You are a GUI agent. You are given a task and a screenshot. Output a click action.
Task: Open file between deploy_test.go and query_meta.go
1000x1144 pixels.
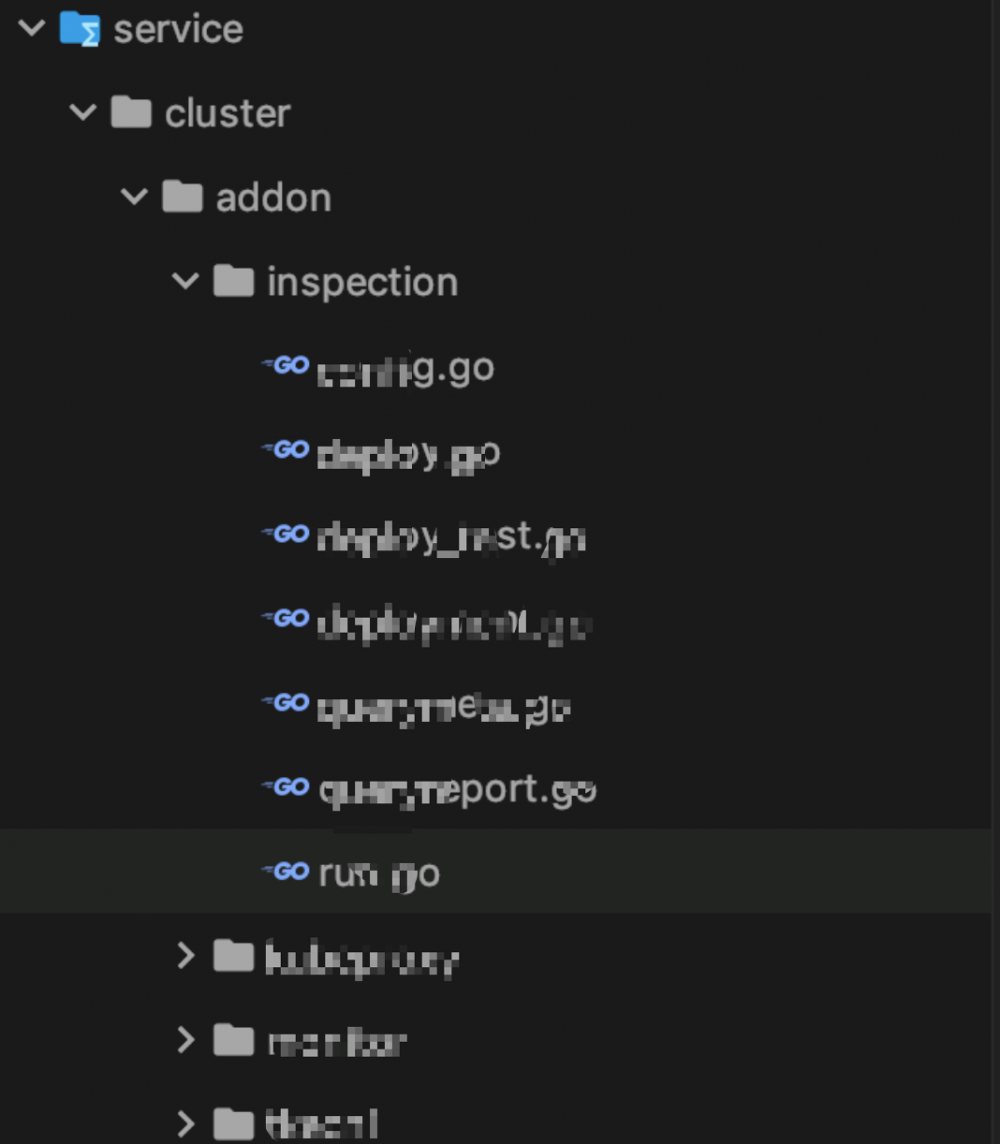(x=454, y=625)
